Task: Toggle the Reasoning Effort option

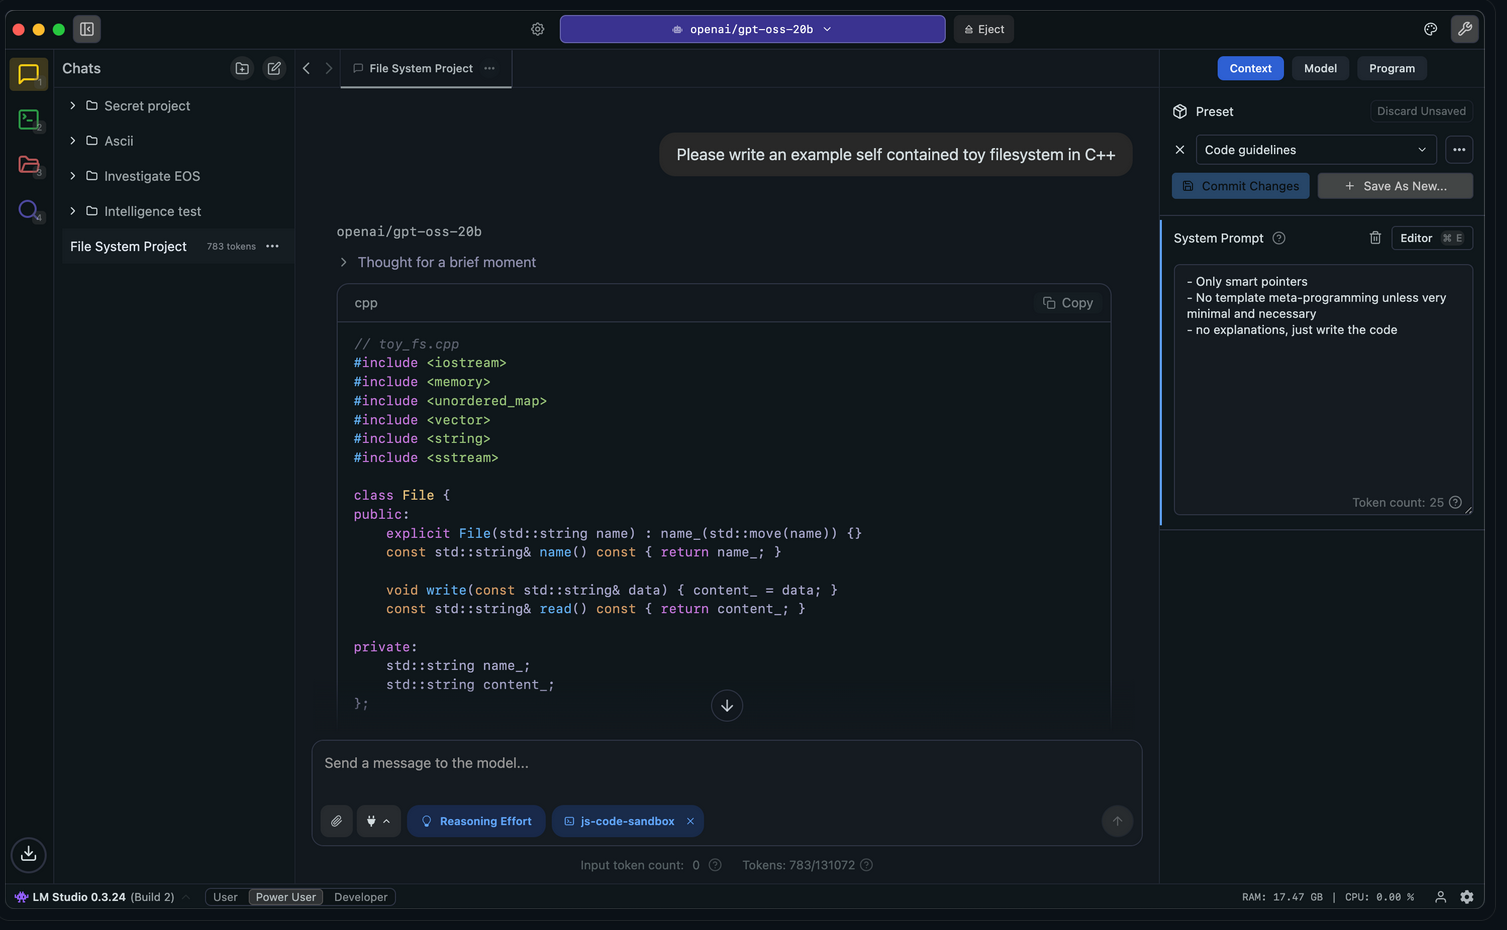Action: [x=476, y=821]
